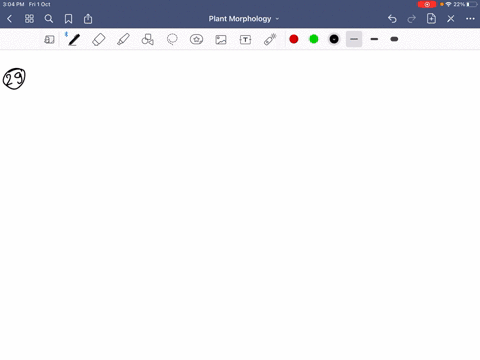Activate the Laser pointer tool

click(270, 39)
